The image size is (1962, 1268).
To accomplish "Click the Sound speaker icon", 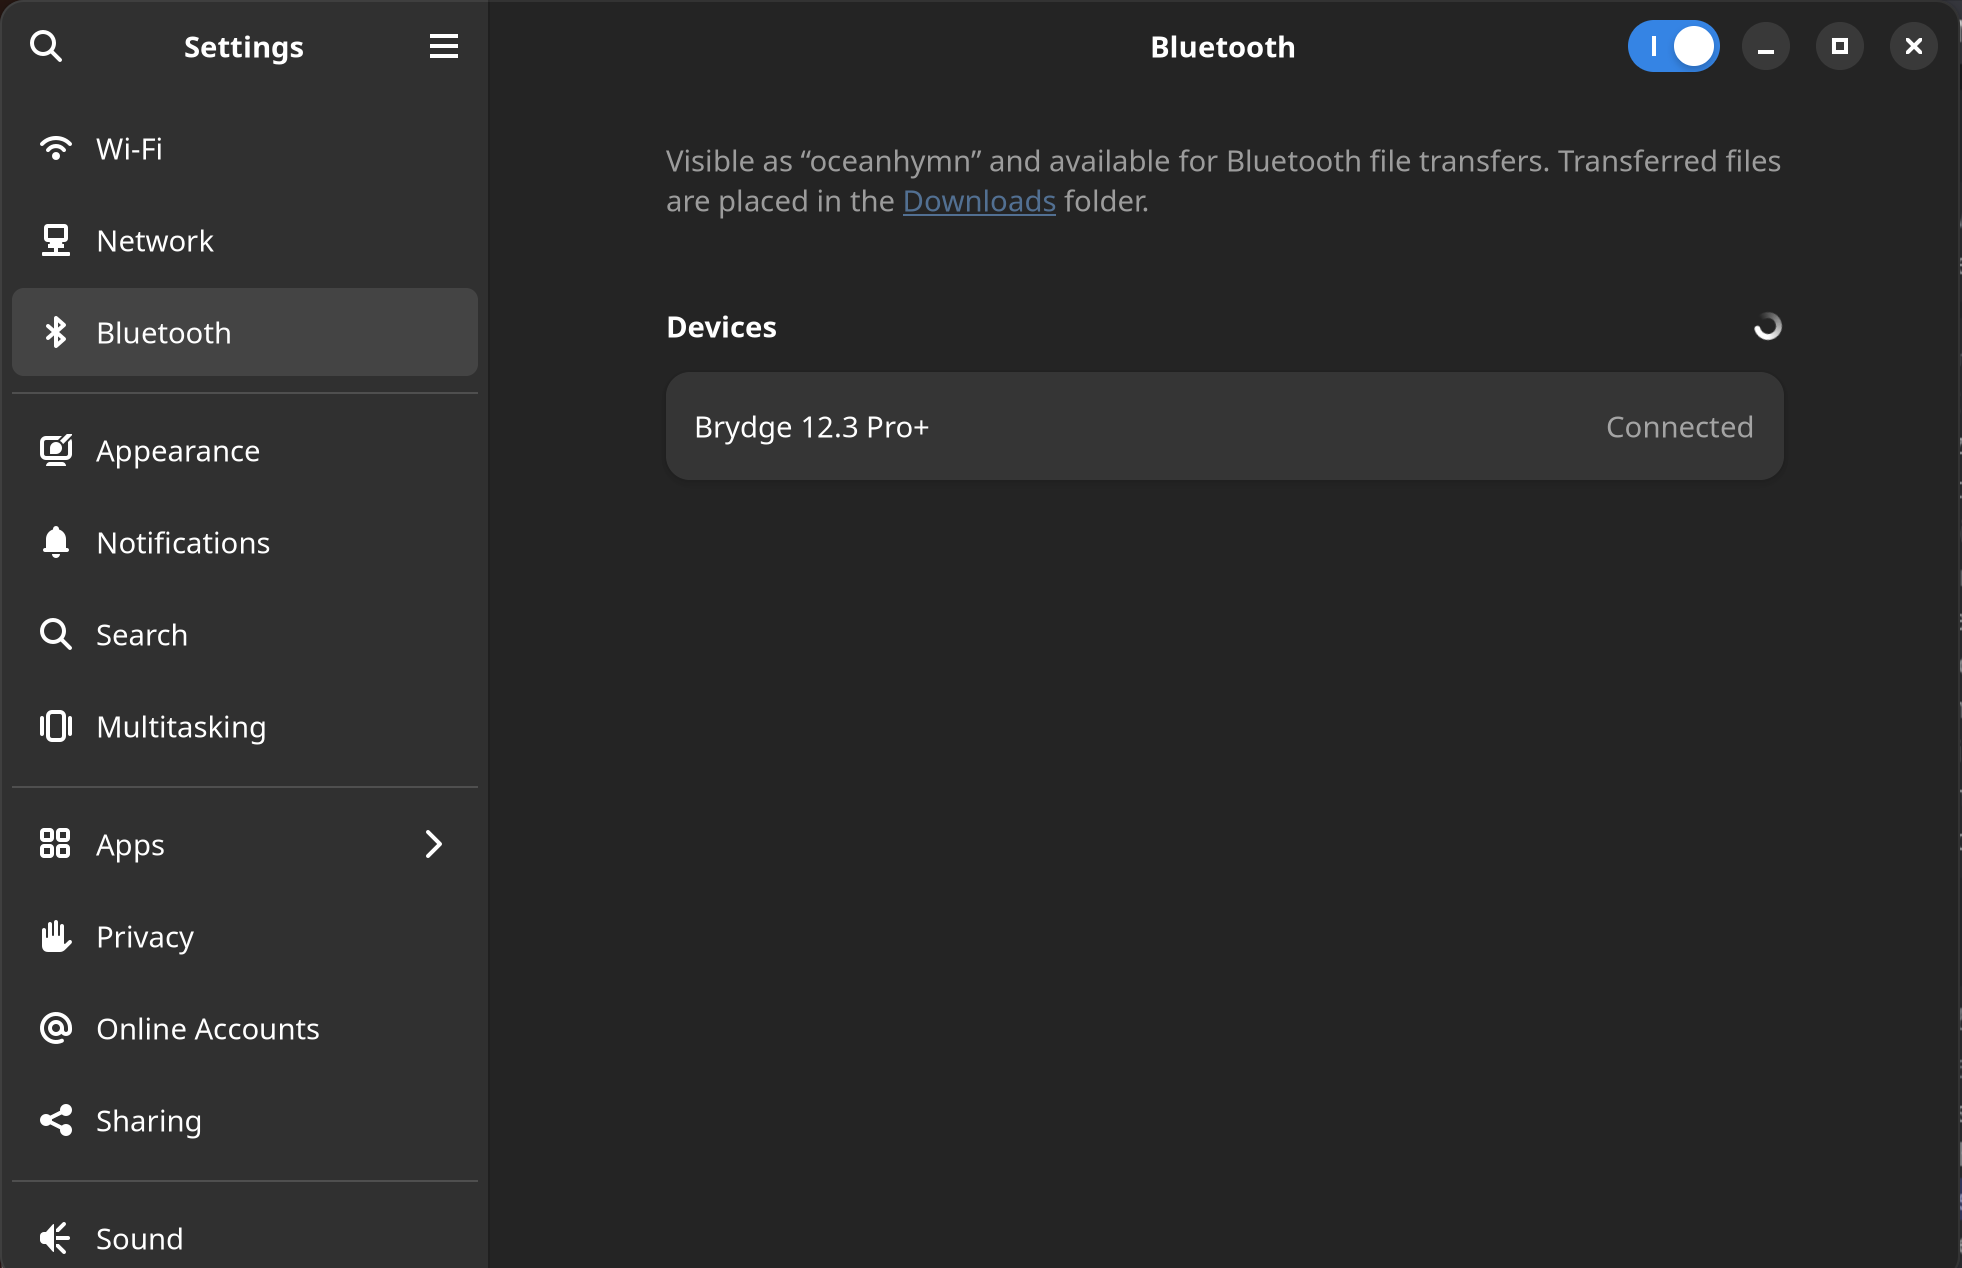I will pos(56,1238).
